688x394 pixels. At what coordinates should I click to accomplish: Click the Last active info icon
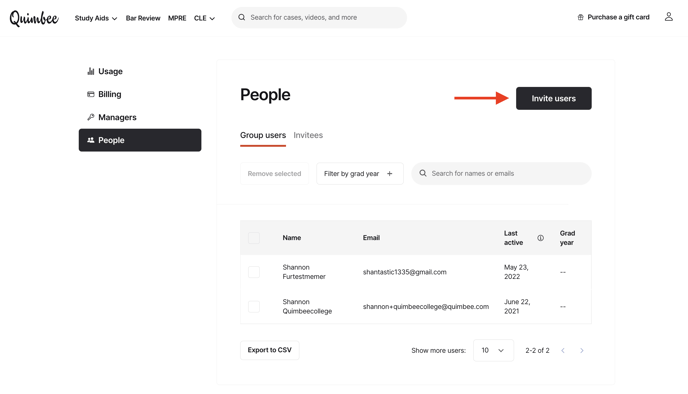tap(541, 238)
